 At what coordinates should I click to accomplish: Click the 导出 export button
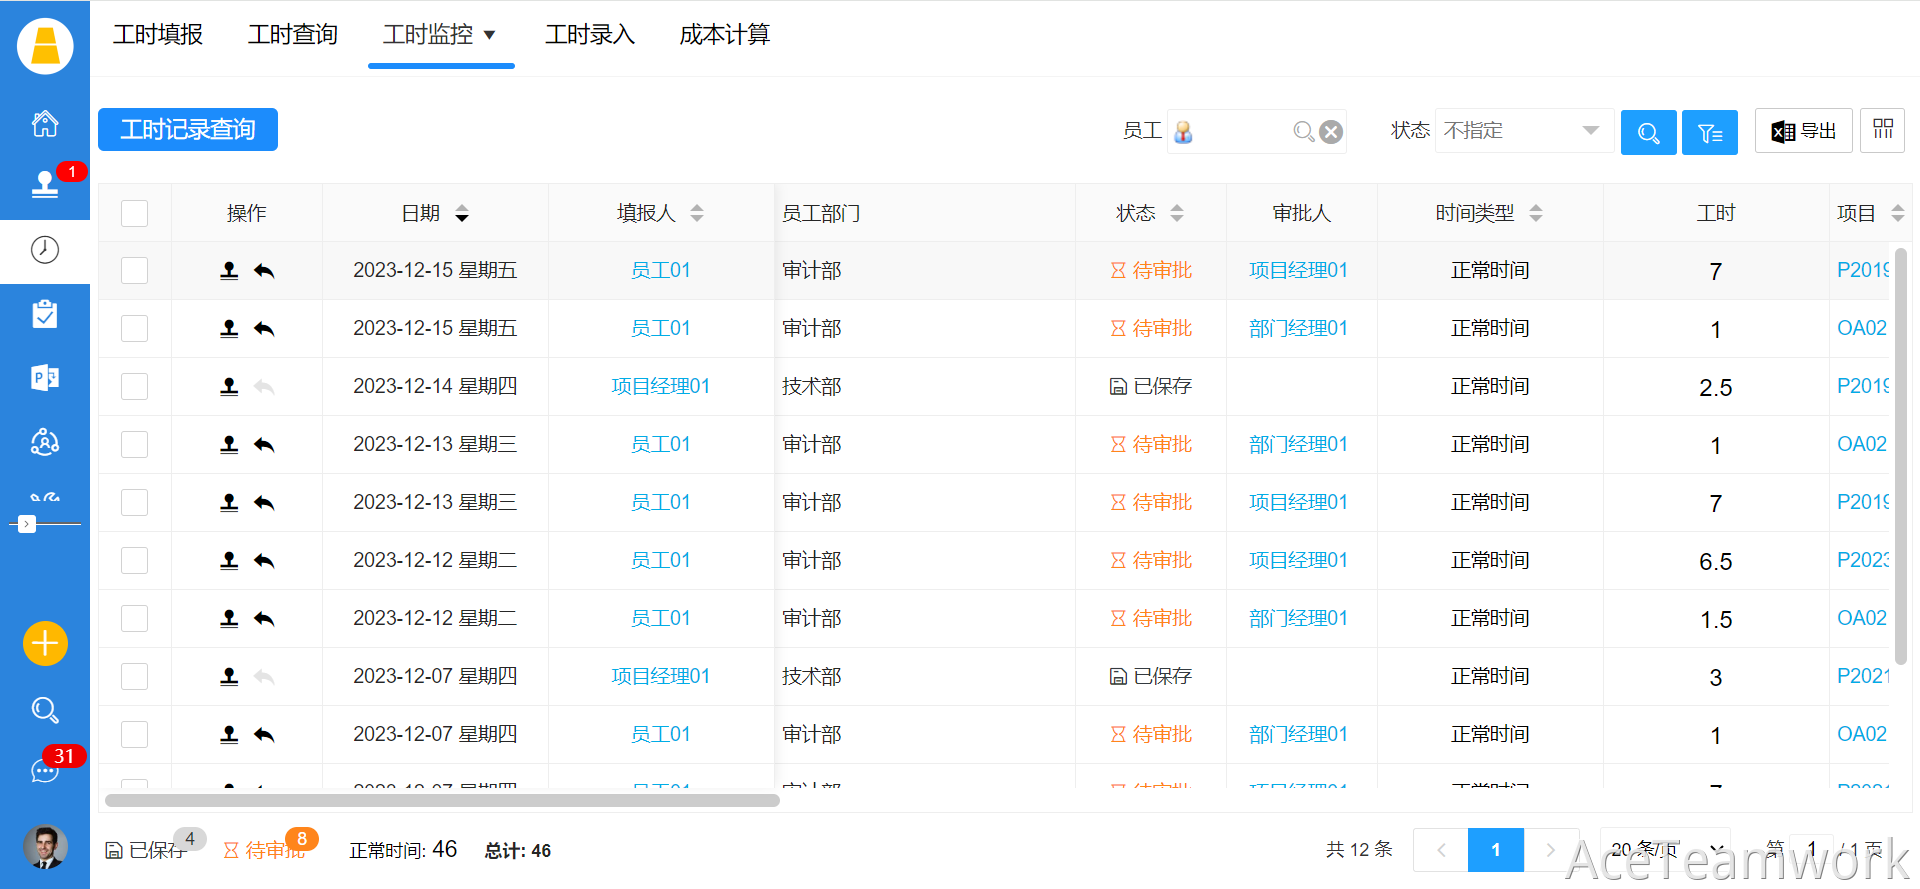tap(1803, 131)
